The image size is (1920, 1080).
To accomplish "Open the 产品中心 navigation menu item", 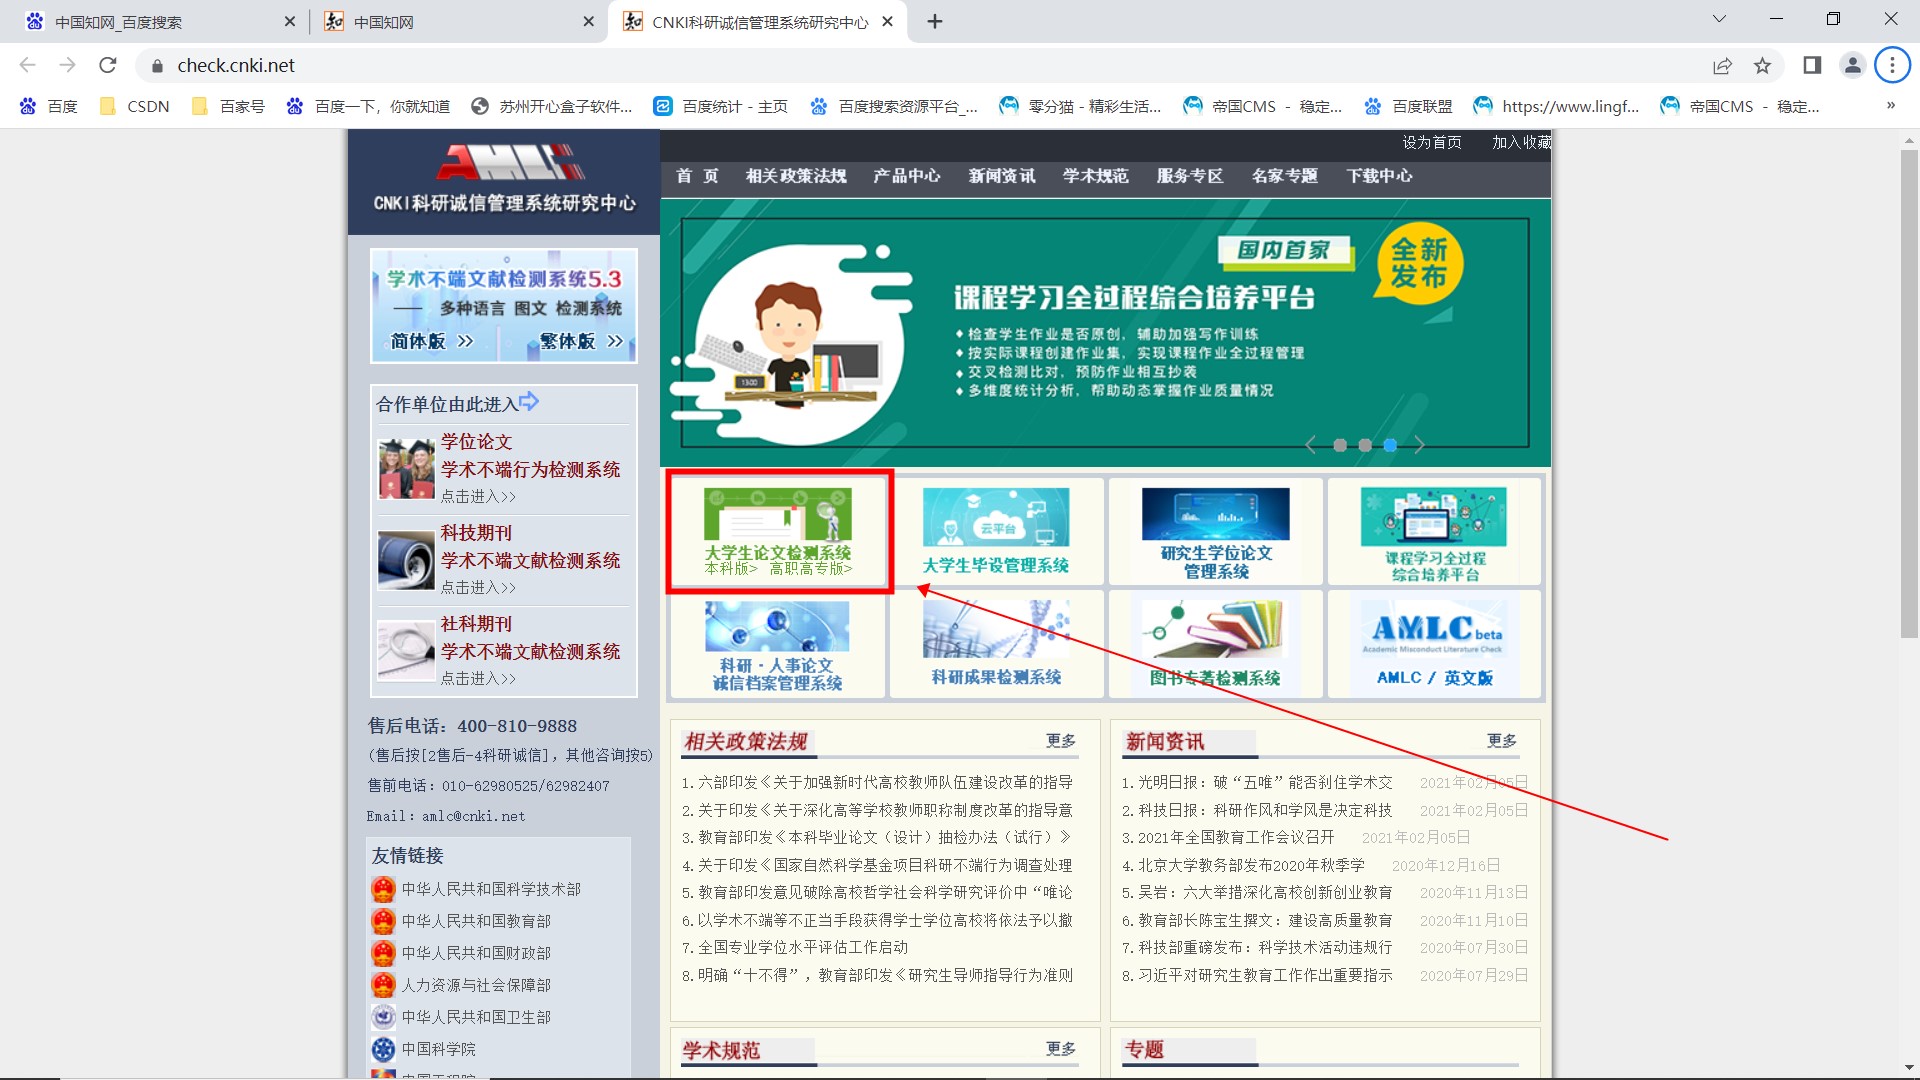I will pos(906,176).
